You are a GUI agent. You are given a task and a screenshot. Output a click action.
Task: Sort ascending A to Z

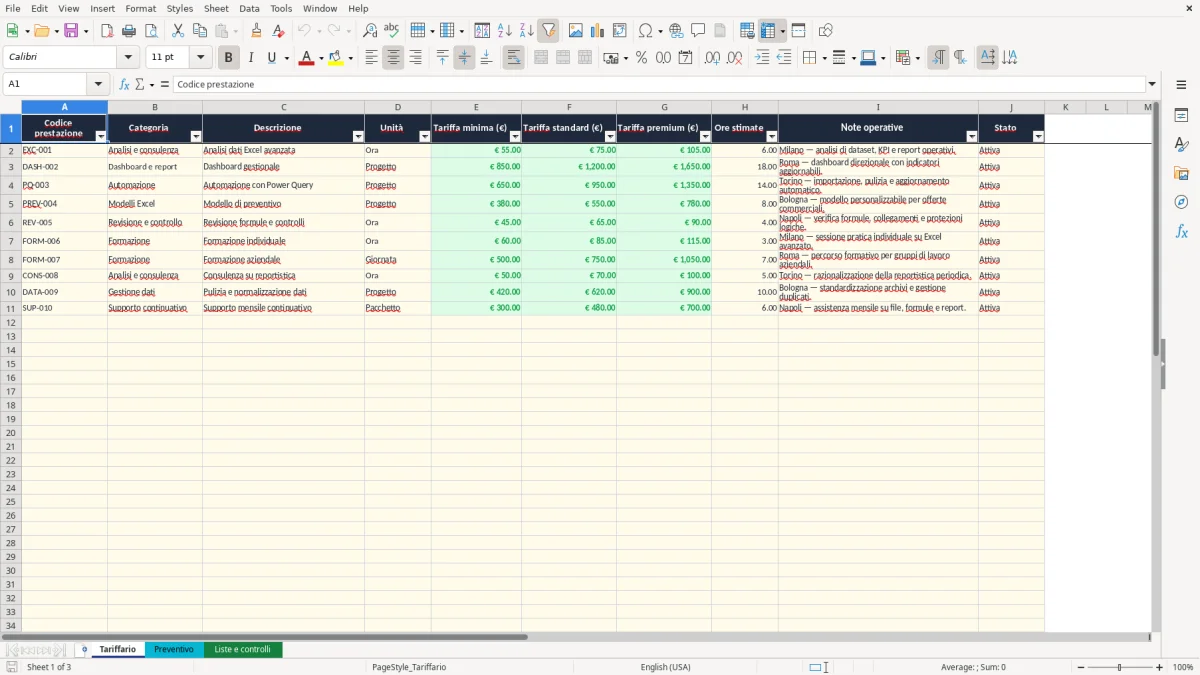pyautogui.click(x=504, y=31)
